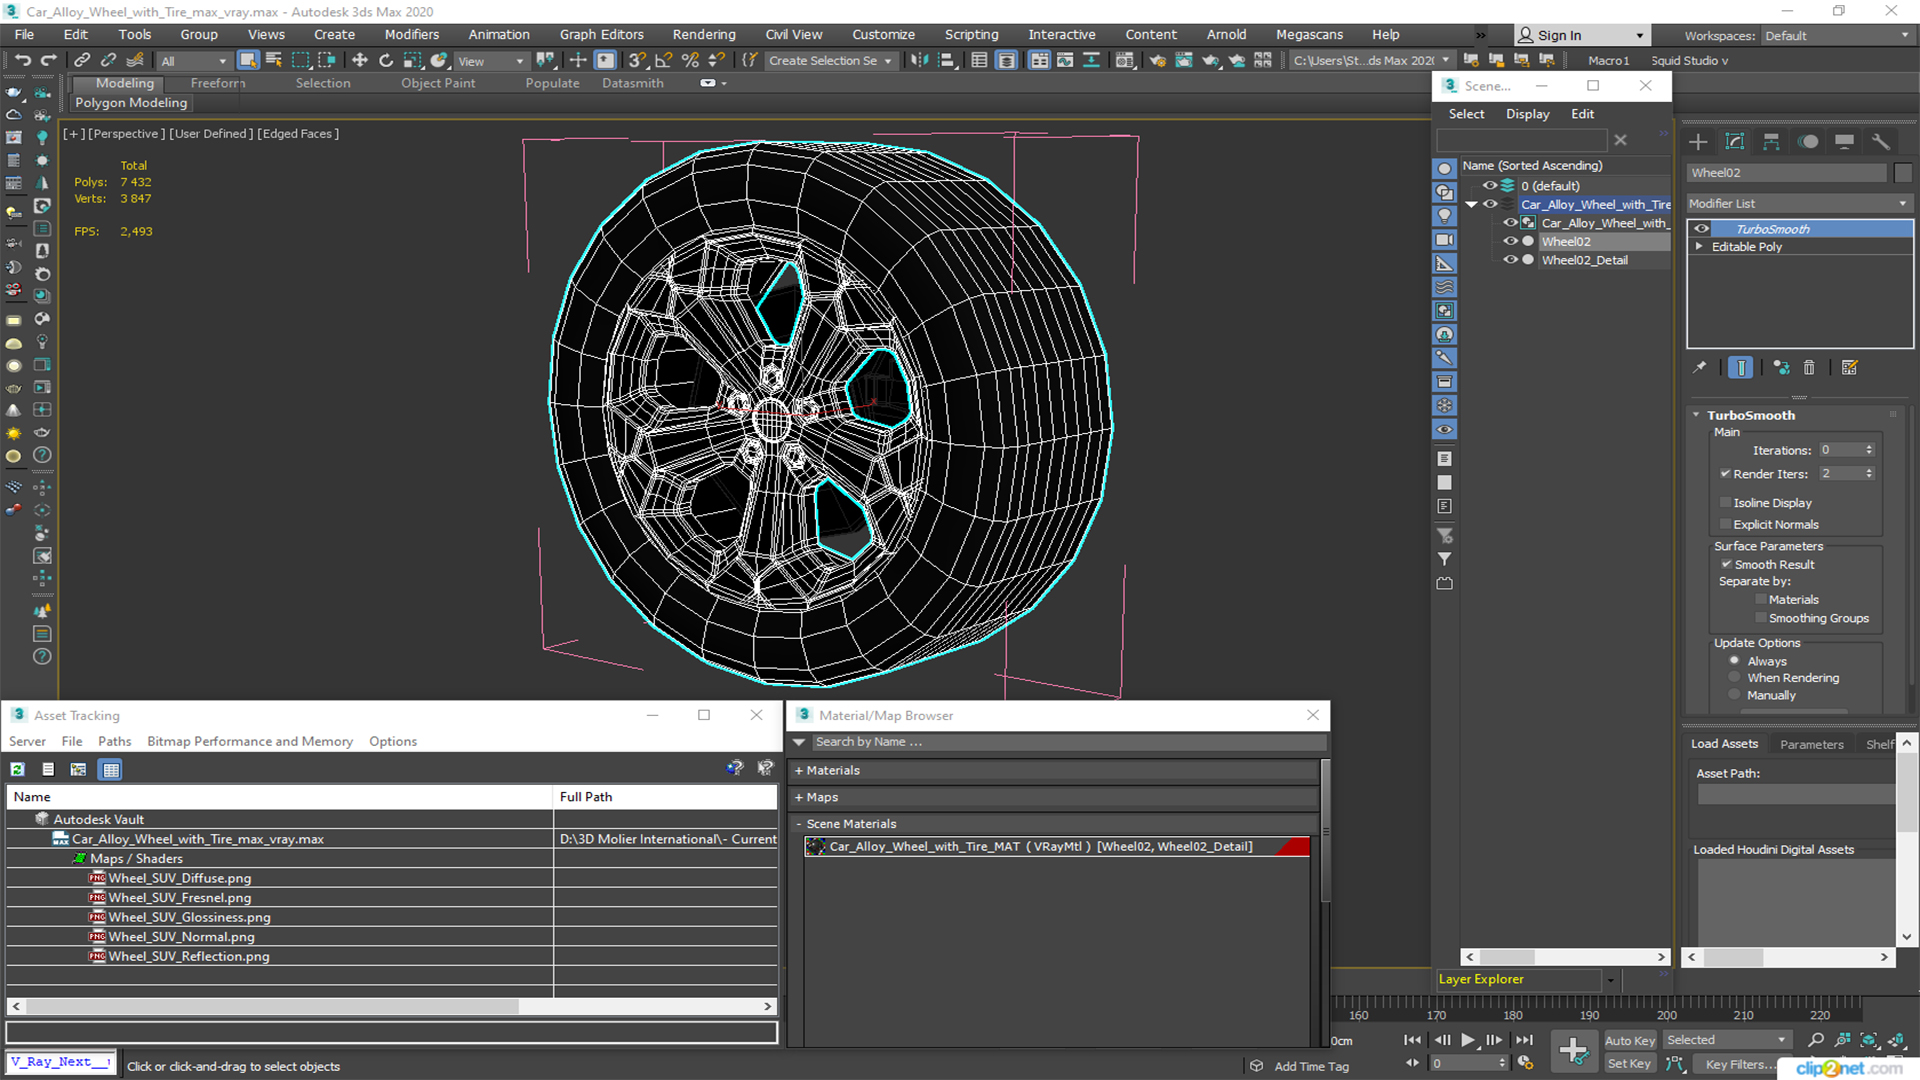Hide Wheel02_Detail with eye icon
The image size is (1920, 1080).
coord(1511,260)
